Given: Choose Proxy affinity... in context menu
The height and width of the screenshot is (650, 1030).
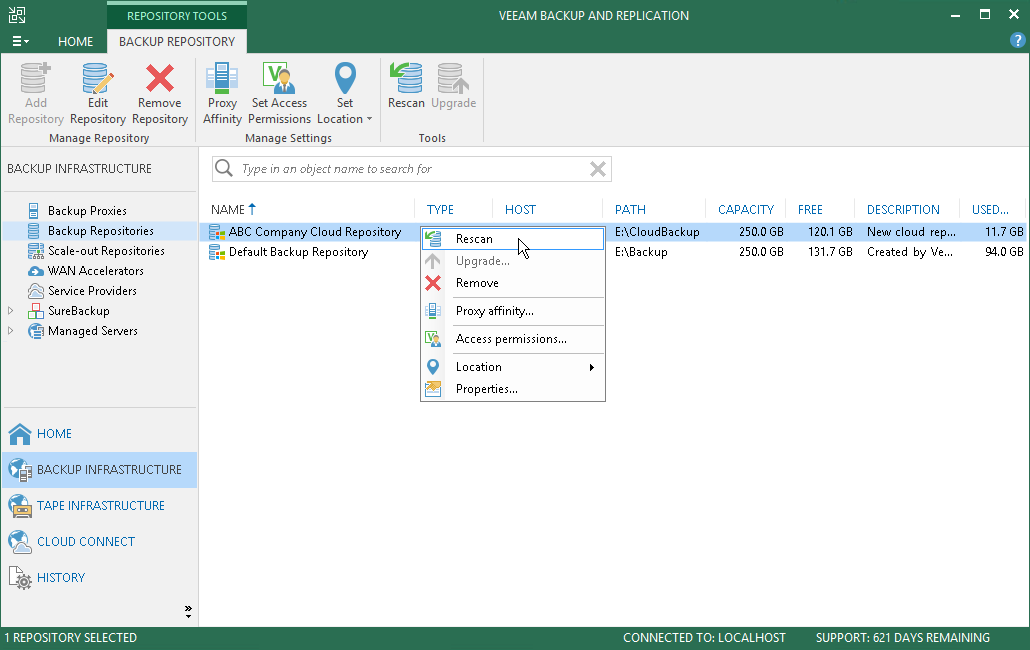Looking at the screenshot, I should [512, 311].
